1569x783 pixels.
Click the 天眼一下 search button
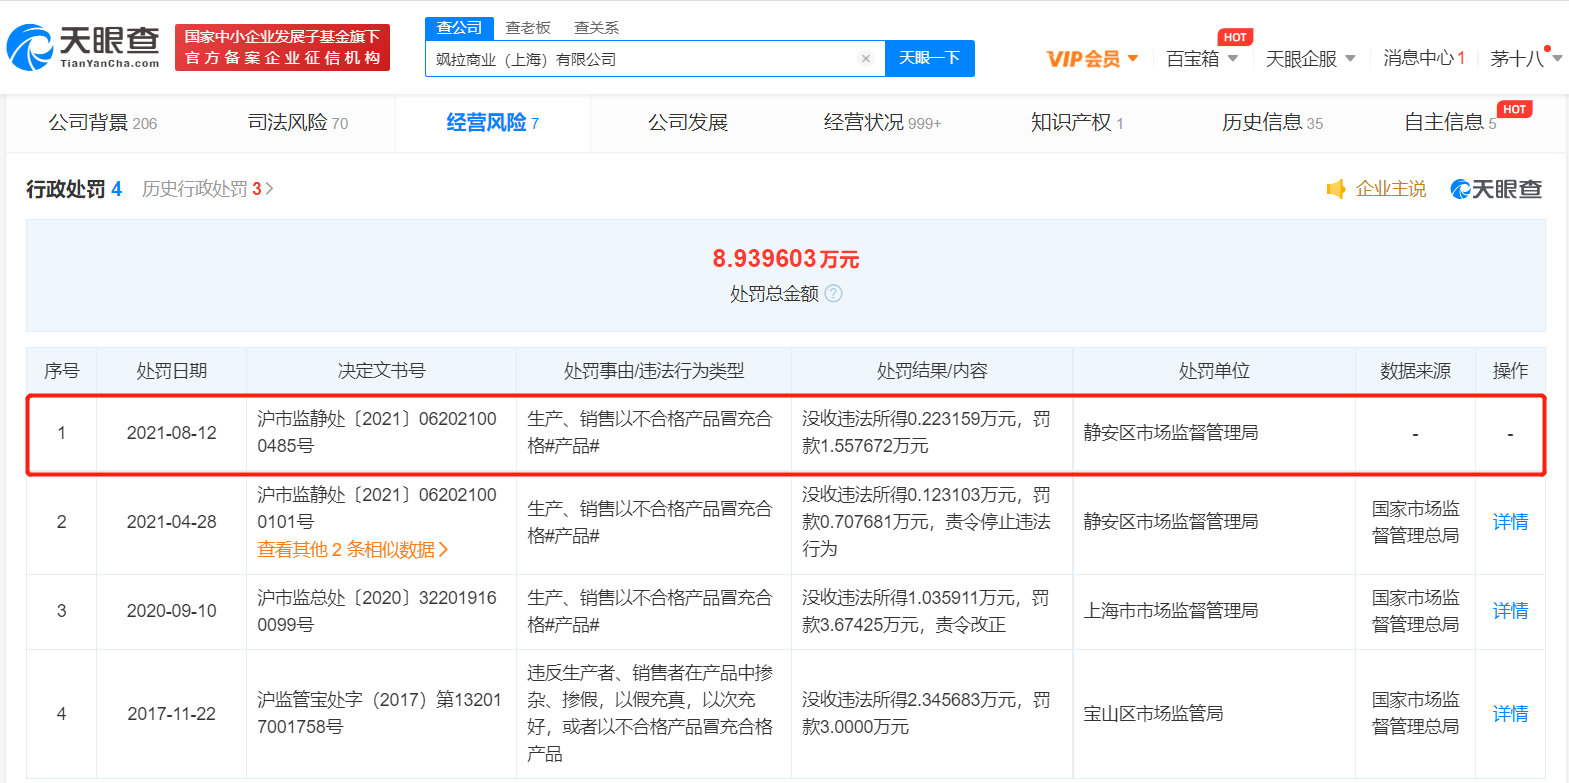coord(930,58)
